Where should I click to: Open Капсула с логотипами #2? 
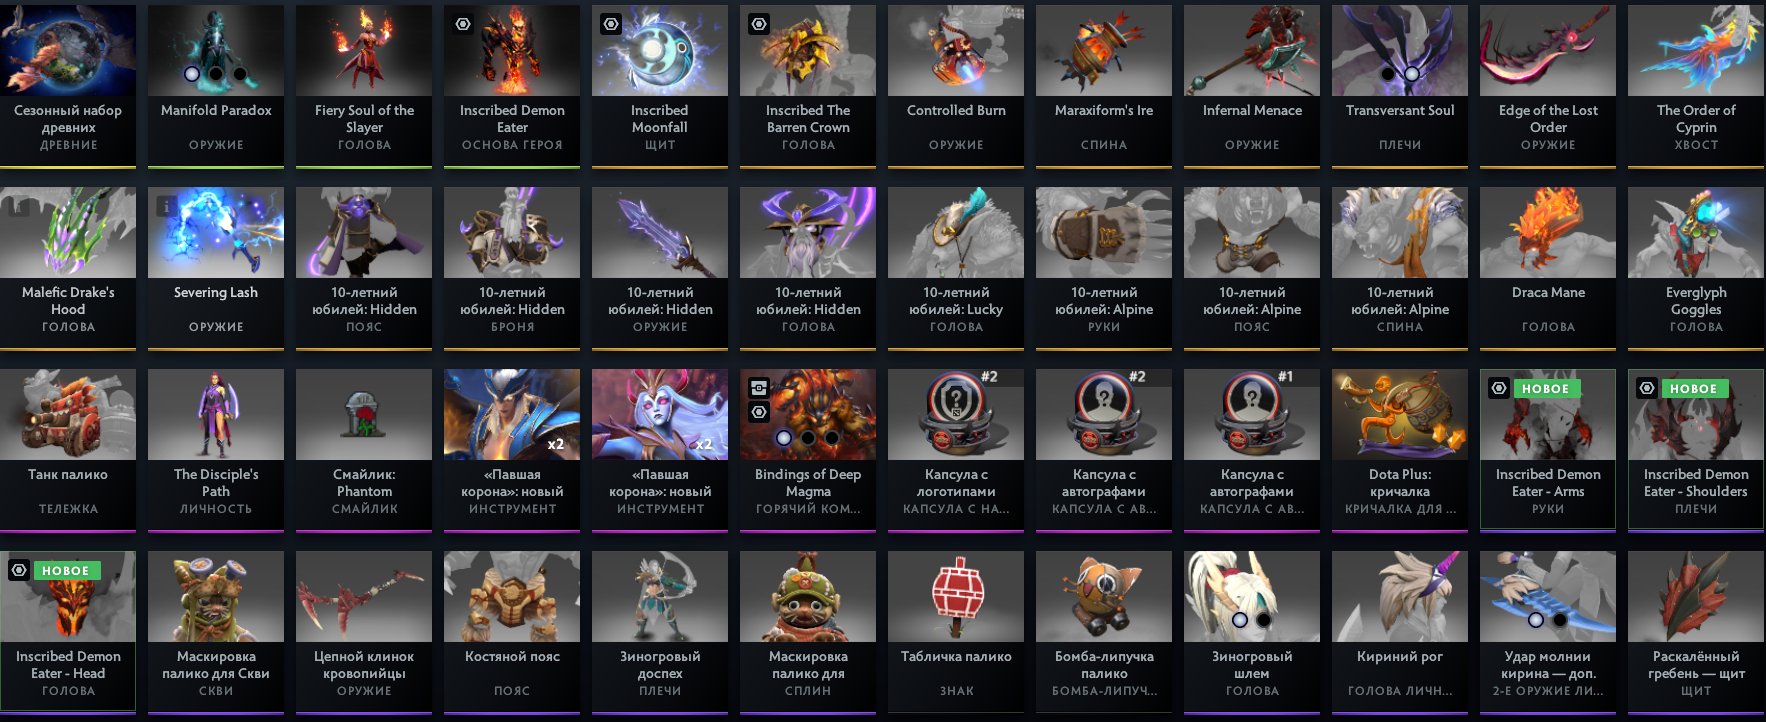coord(956,450)
